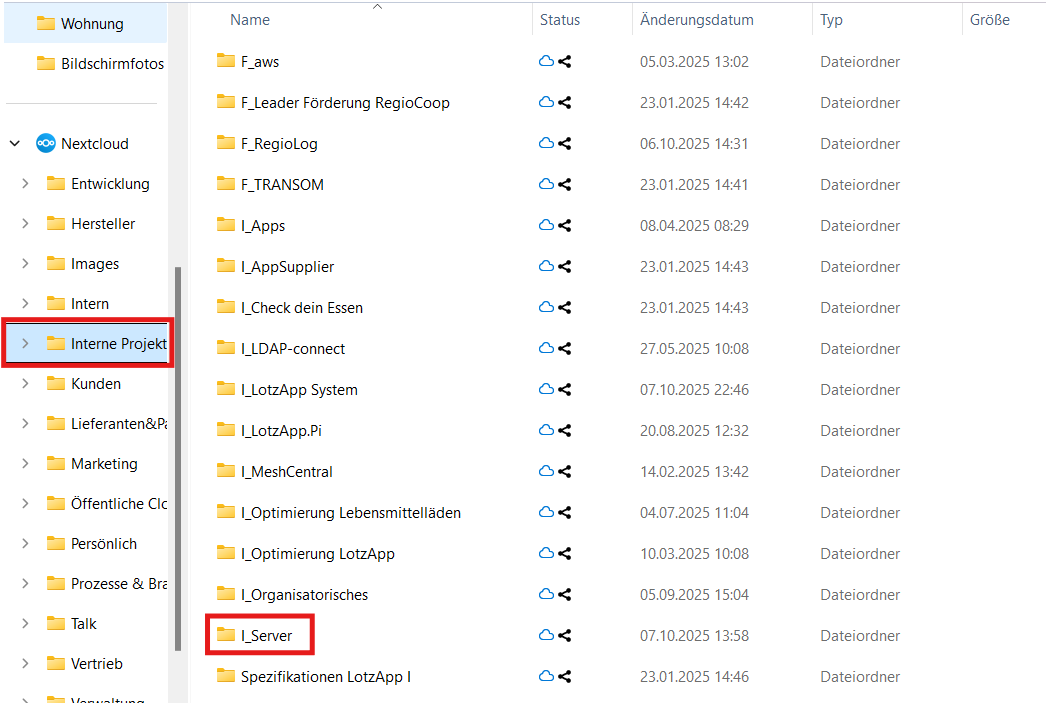The image size is (1046, 703).
Task: Select Interne Projekte in navigation tree
Action: pos(118,344)
